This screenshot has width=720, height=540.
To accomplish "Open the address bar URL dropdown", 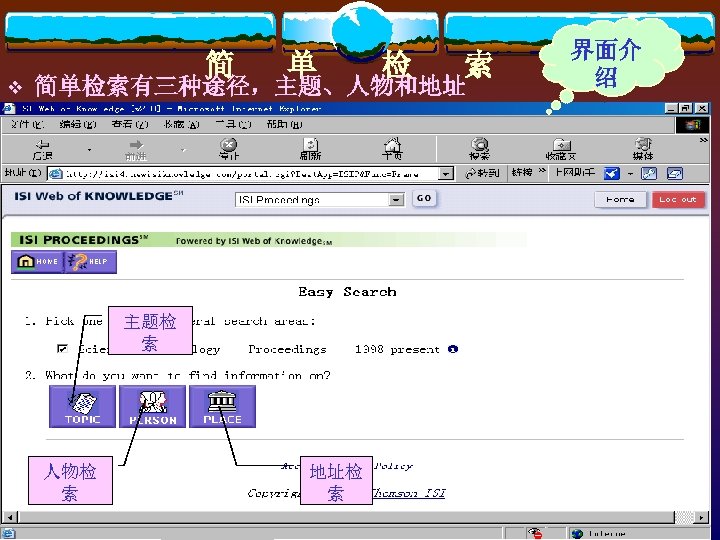I will coord(445,174).
